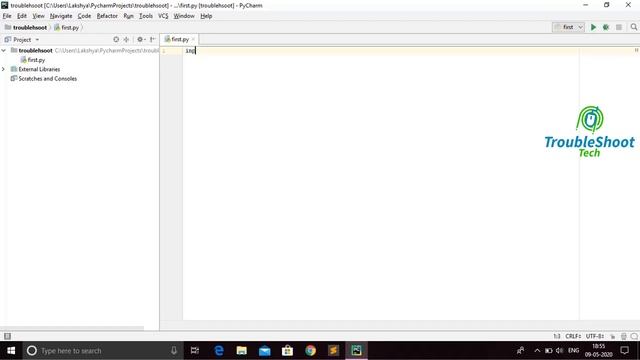Click the memory/notifications icon at status bar end
Screen dimensions: 640x360
[x=634, y=336]
